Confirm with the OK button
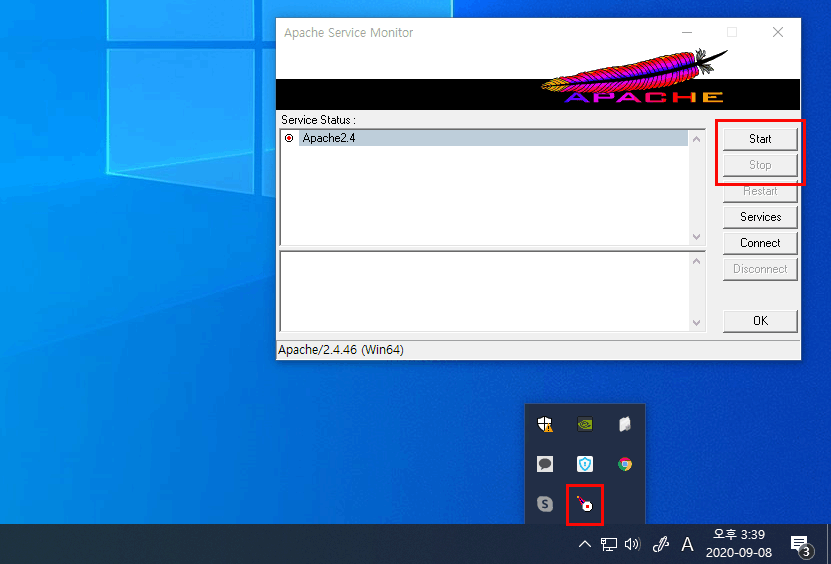Screen dimensions: 831x564 pos(760,321)
